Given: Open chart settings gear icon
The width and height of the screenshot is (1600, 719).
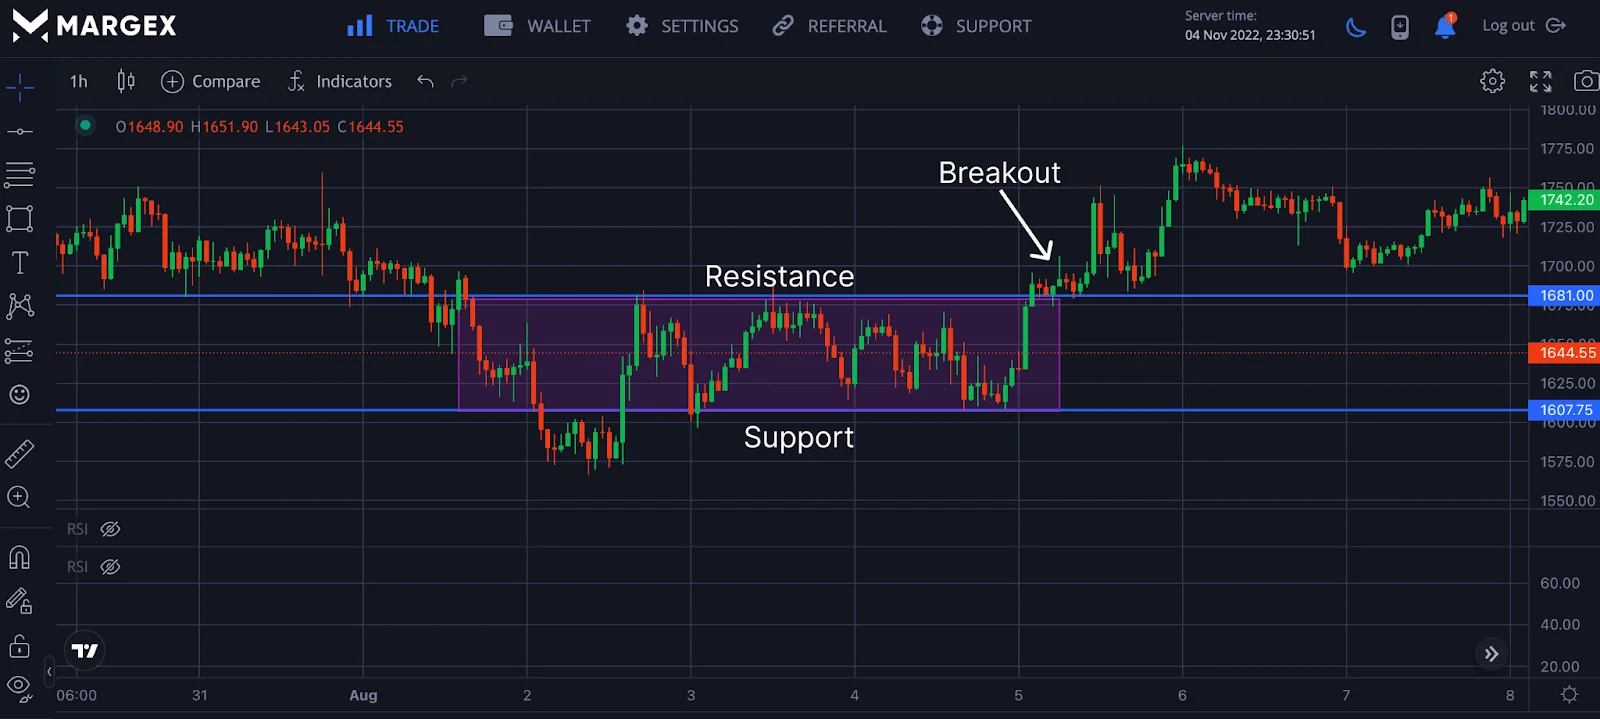Looking at the screenshot, I should (x=1492, y=81).
